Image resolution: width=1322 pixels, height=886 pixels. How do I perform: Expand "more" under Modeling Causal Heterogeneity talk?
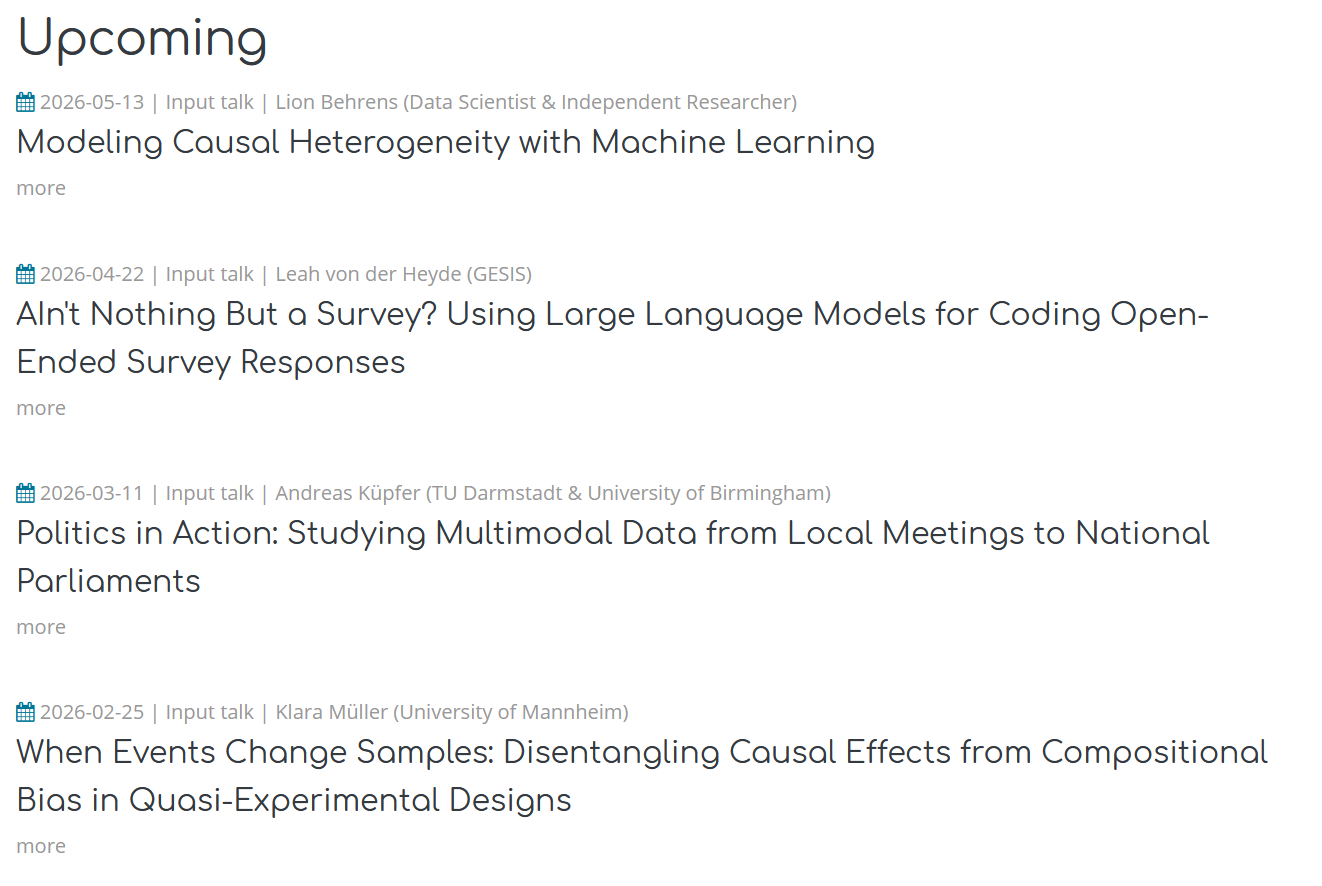pyautogui.click(x=41, y=188)
